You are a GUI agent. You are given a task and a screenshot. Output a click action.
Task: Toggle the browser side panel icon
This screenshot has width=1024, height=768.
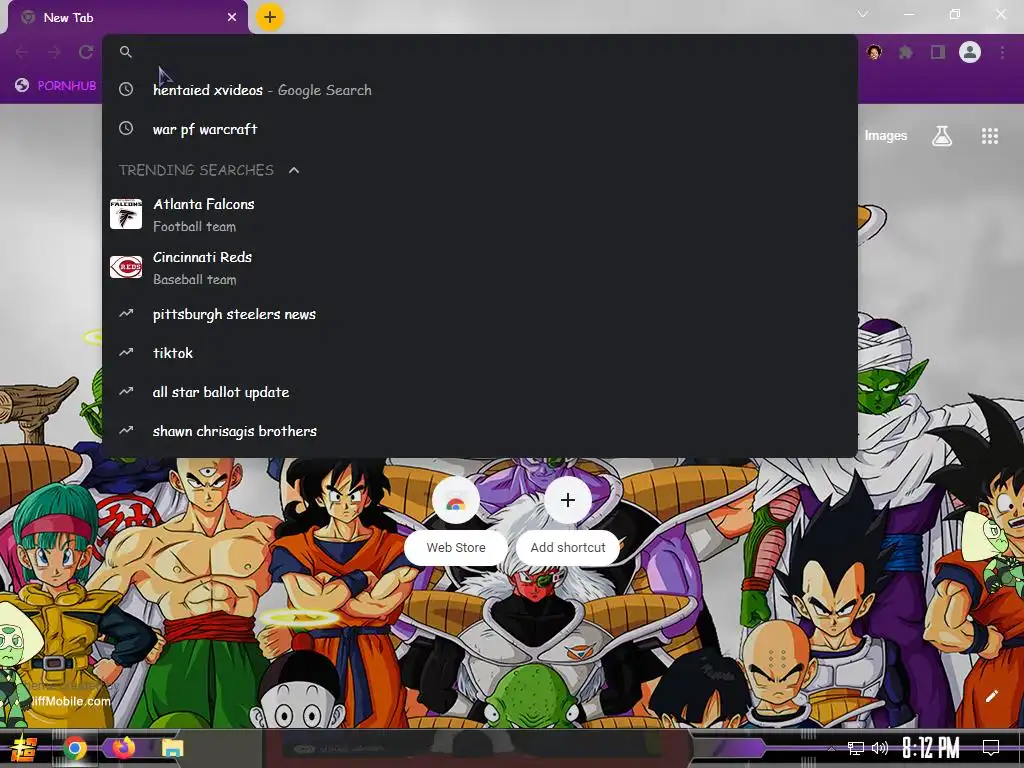click(938, 52)
